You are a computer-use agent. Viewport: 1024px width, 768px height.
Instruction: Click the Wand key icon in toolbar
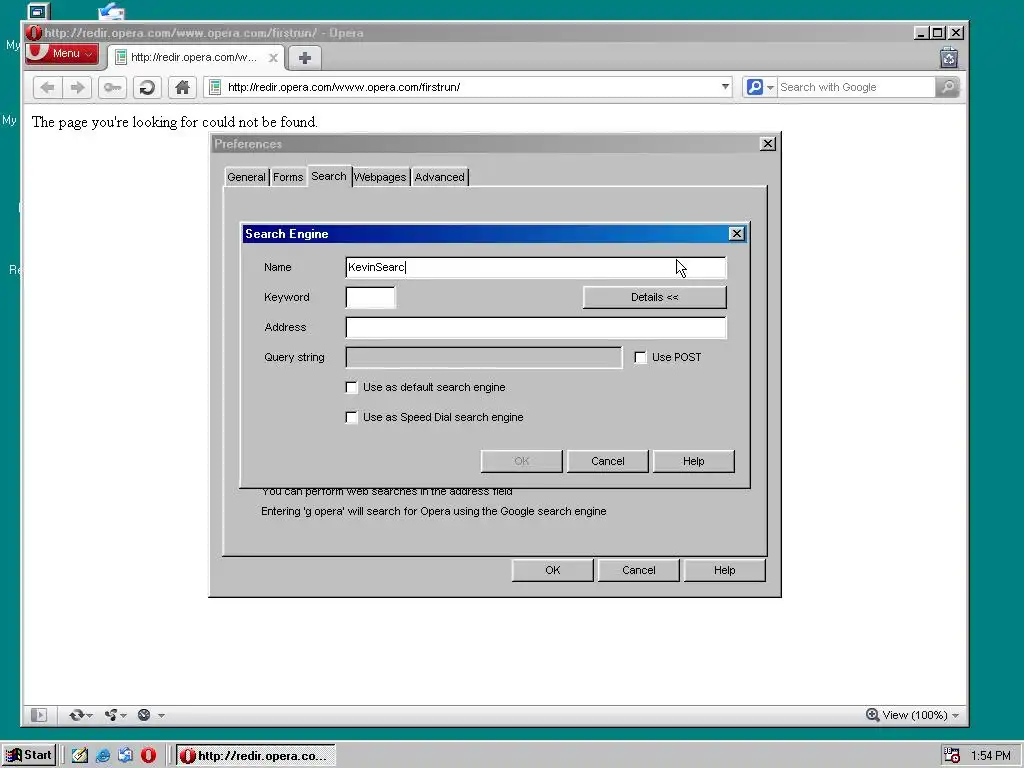point(112,88)
